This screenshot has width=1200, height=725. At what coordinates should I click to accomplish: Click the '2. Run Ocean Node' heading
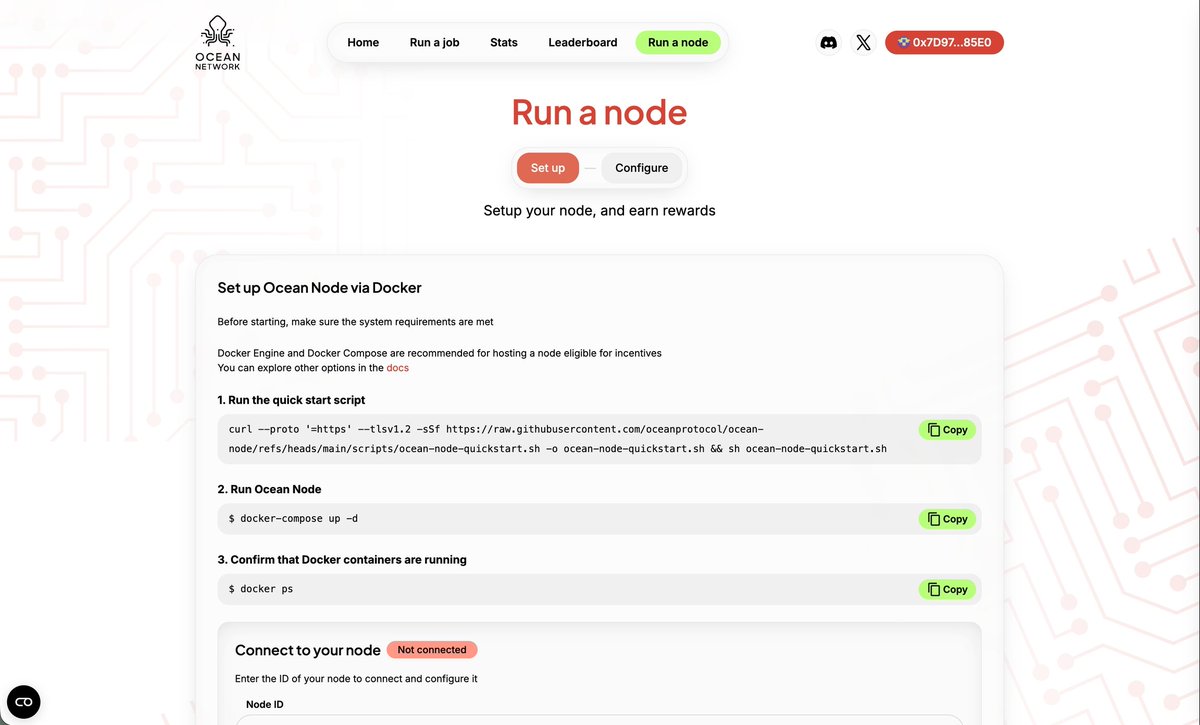point(270,489)
